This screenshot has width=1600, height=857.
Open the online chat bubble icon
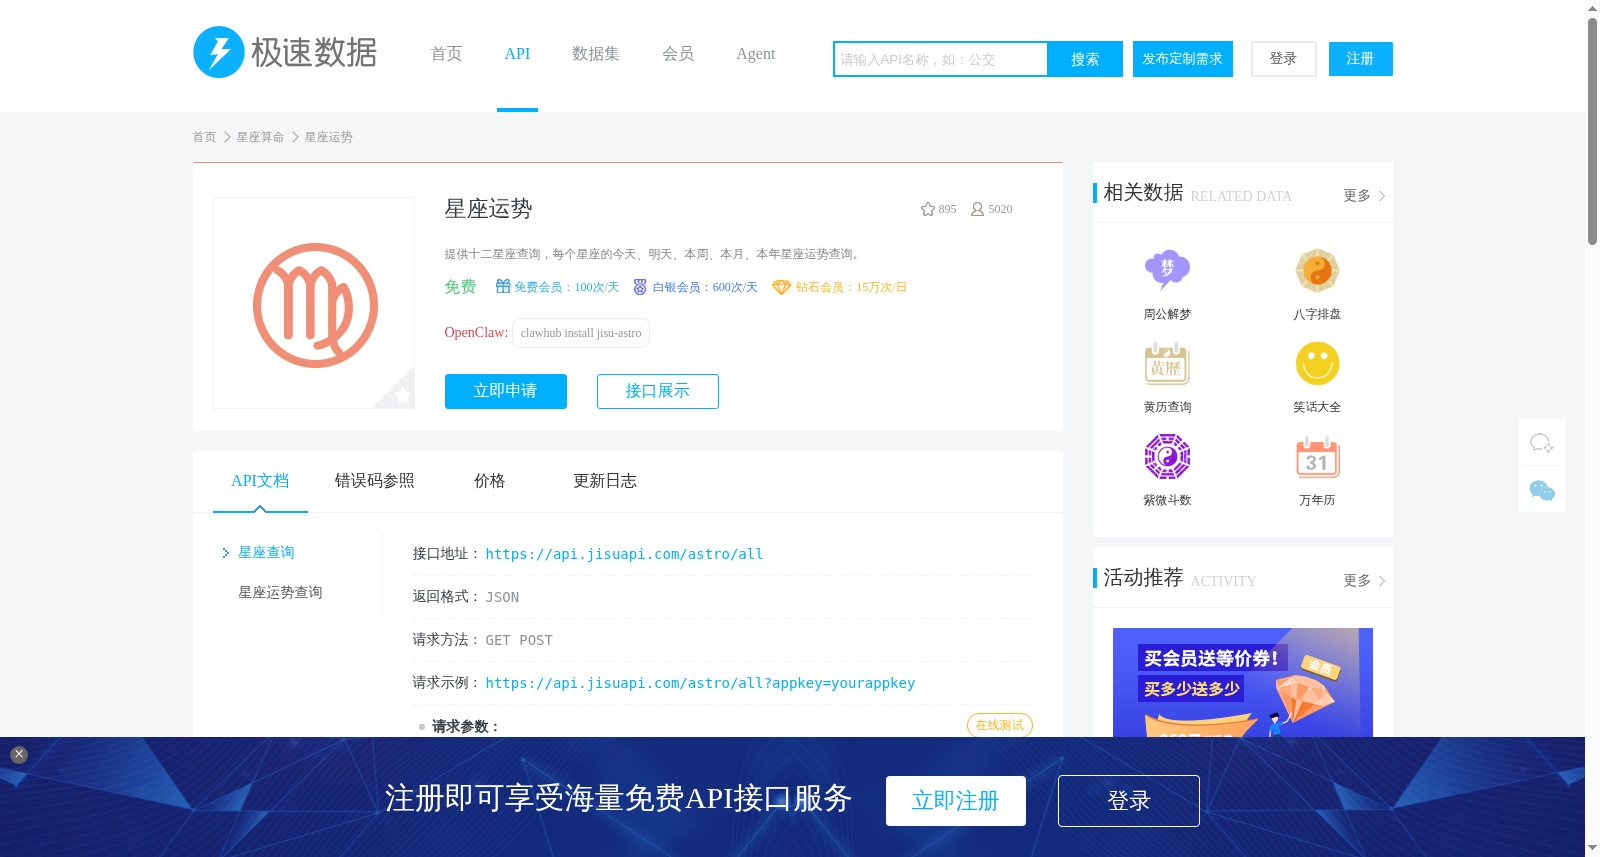click(x=1541, y=442)
